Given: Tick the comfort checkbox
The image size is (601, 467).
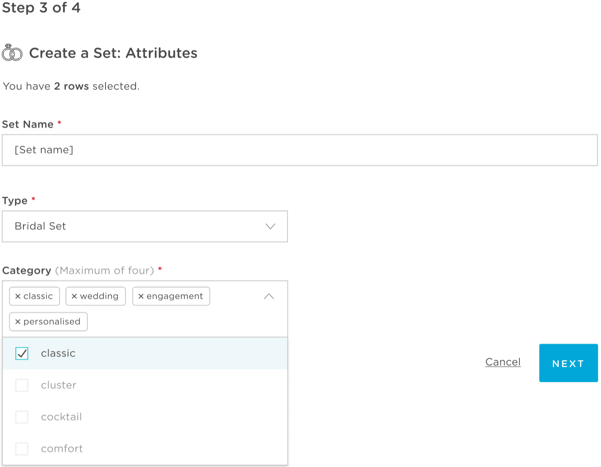Looking at the screenshot, I should (x=22, y=449).
